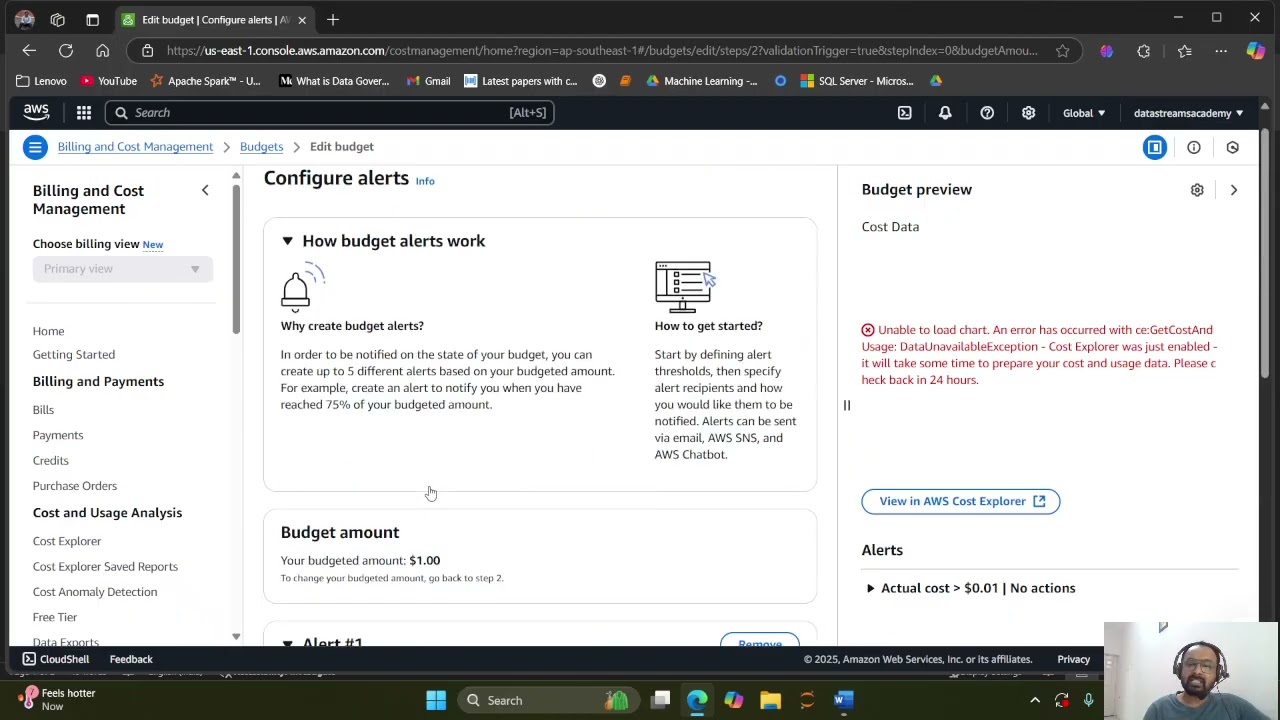Image resolution: width=1280 pixels, height=720 pixels.
Task: Open the AWS services grid menu
Action: (84, 113)
